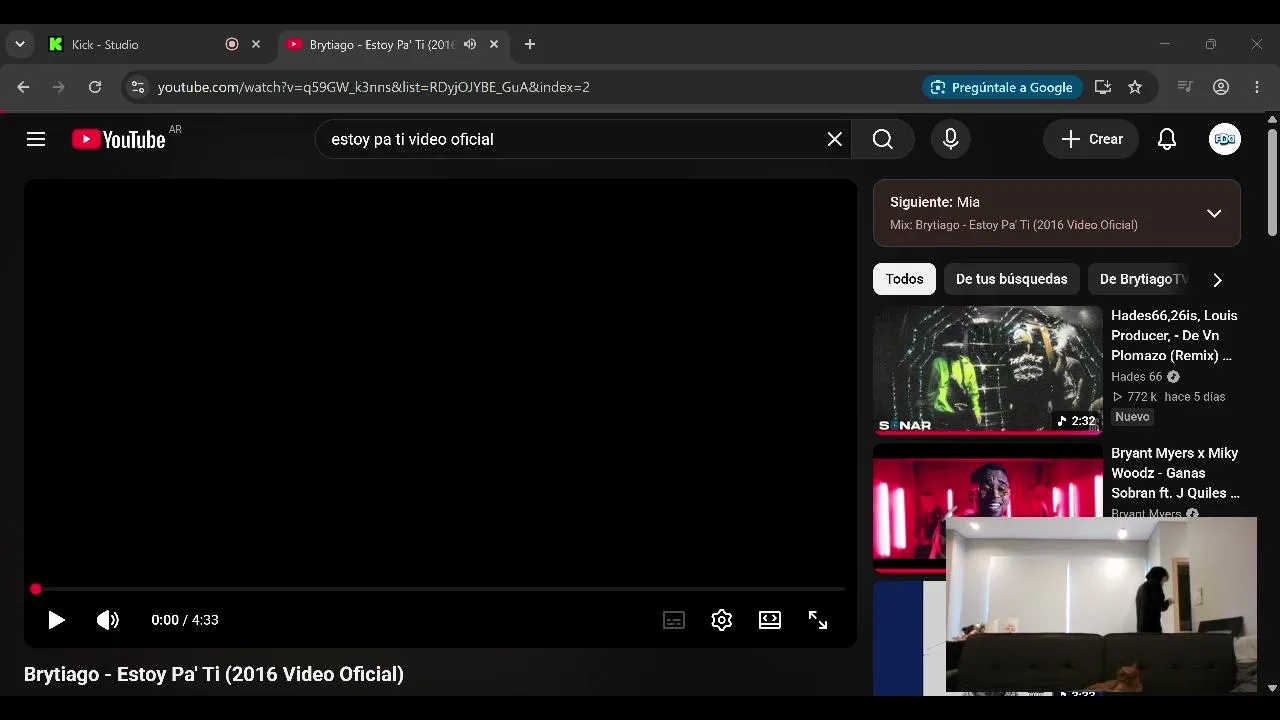Install the YouTube app from address bar

[x=1103, y=87]
